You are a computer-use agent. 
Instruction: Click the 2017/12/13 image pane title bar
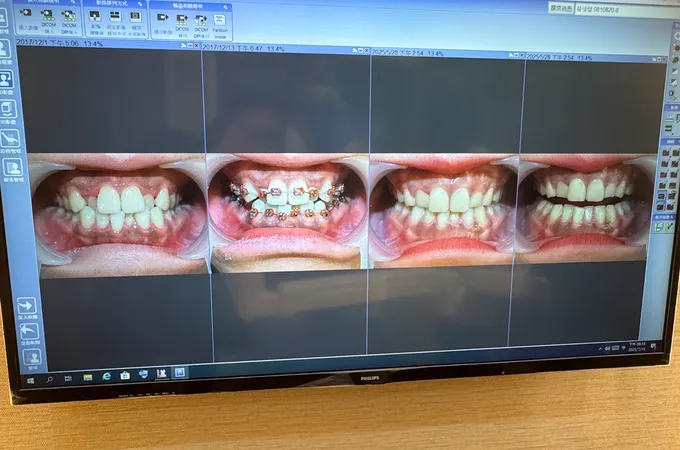(286, 49)
